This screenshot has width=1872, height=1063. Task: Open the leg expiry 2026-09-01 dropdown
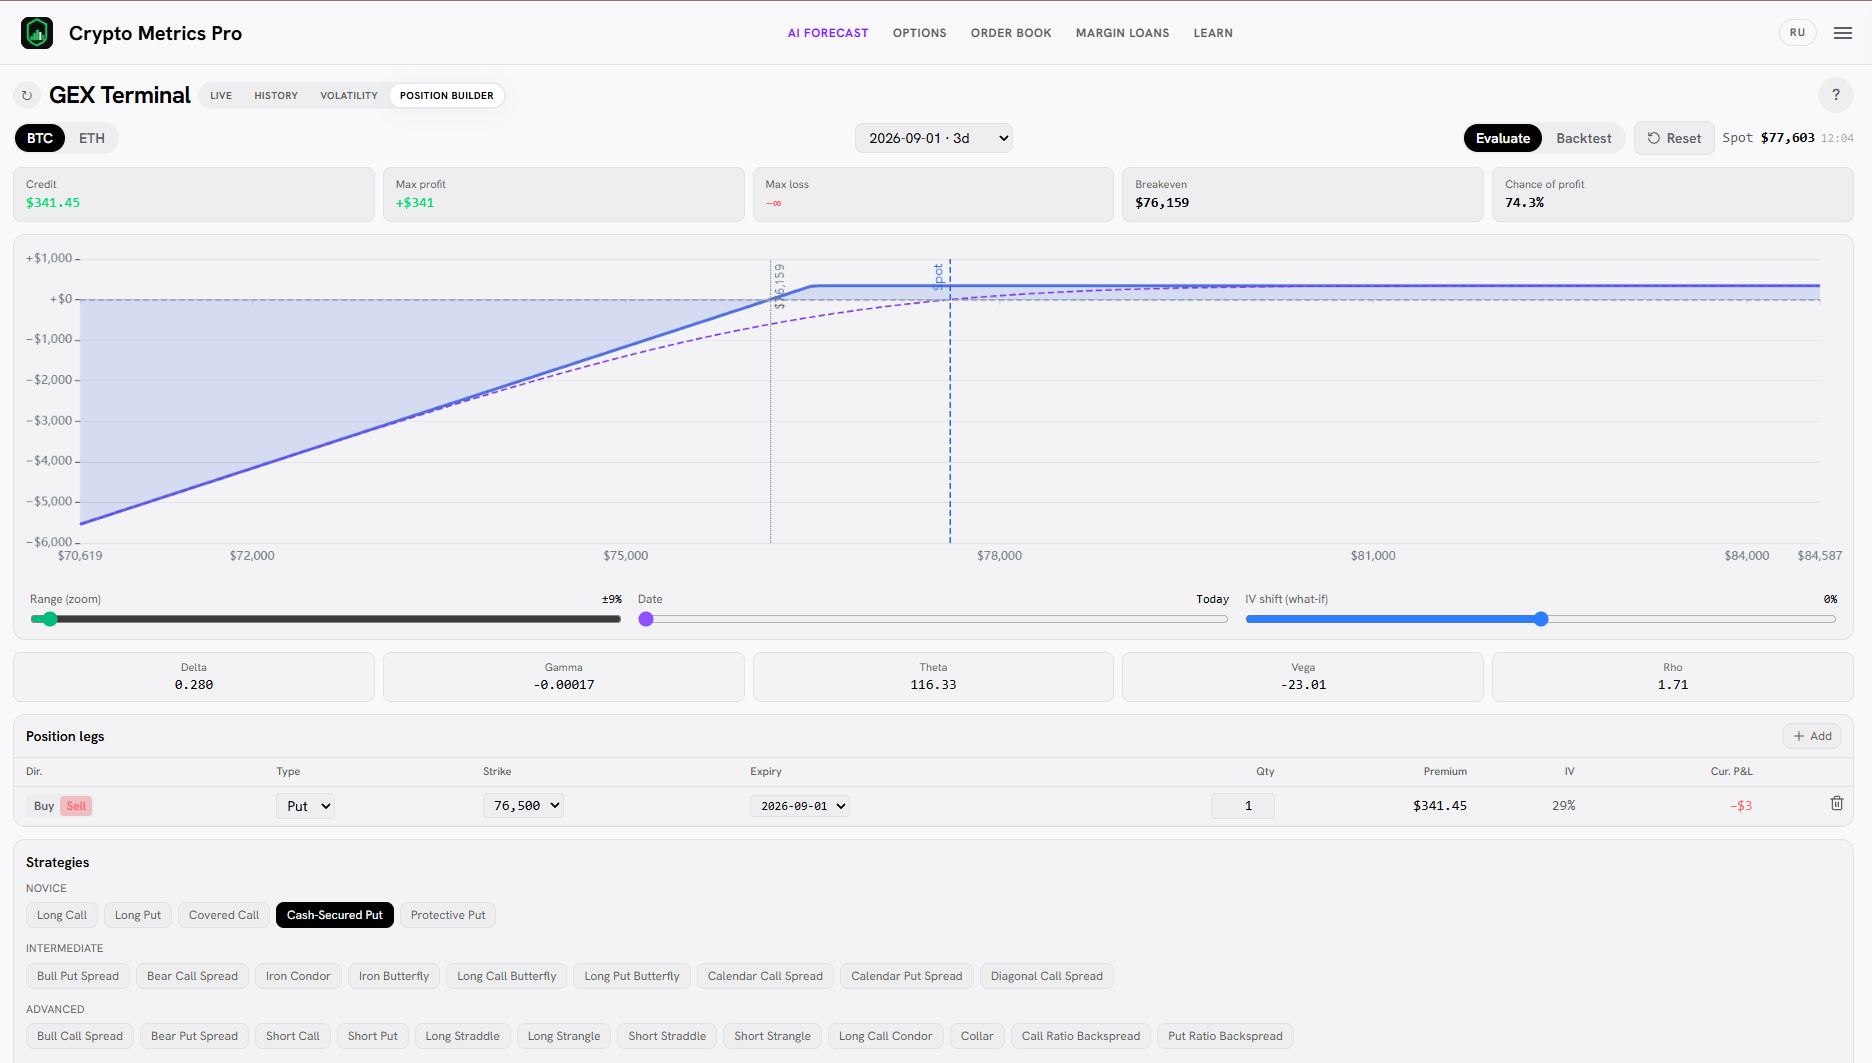coord(800,806)
